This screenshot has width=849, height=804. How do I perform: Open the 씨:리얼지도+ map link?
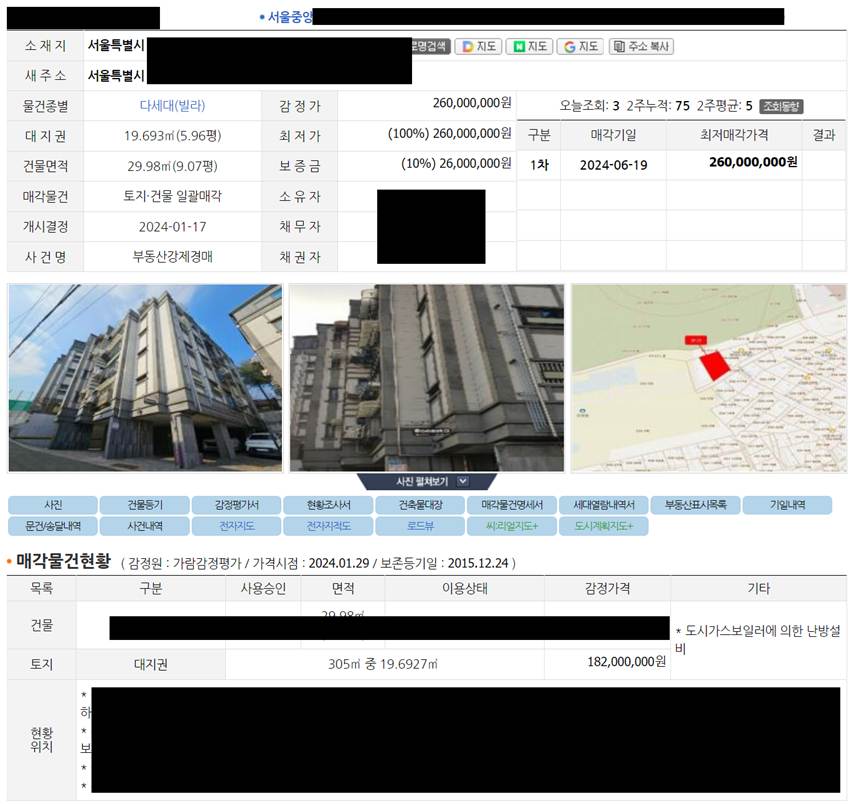coord(511,526)
